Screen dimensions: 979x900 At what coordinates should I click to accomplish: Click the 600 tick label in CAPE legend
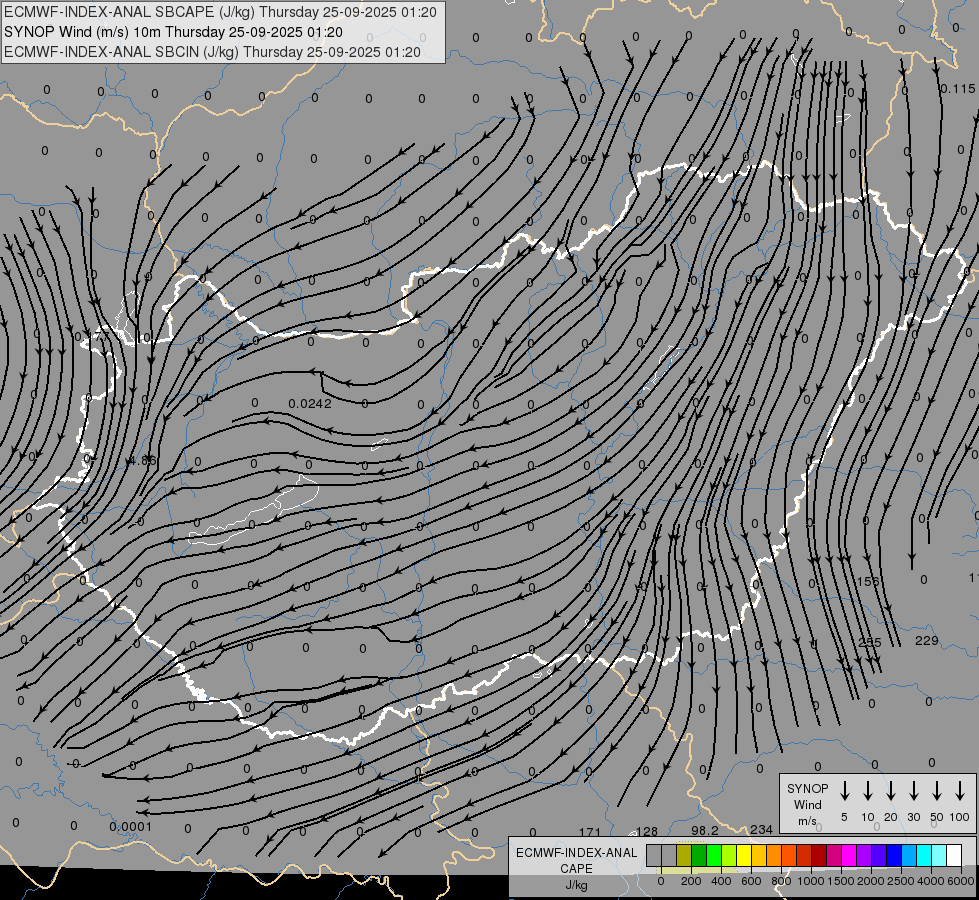[x=751, y=881]
